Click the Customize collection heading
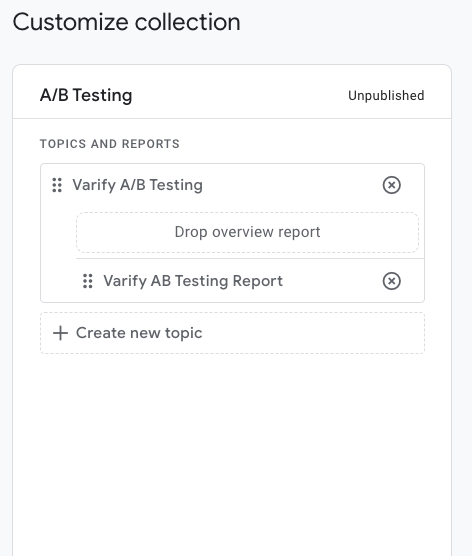This screenshot has width=472, height=556. pyautogui.click(x=127, y=22)
